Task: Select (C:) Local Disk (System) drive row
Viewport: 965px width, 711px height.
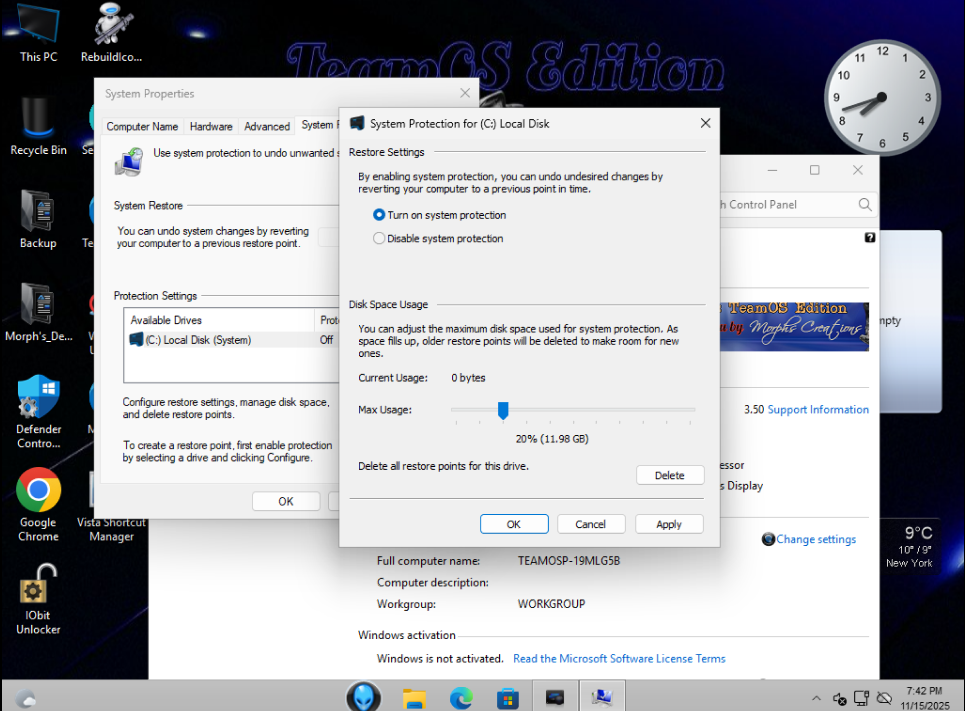Action: 232,340
